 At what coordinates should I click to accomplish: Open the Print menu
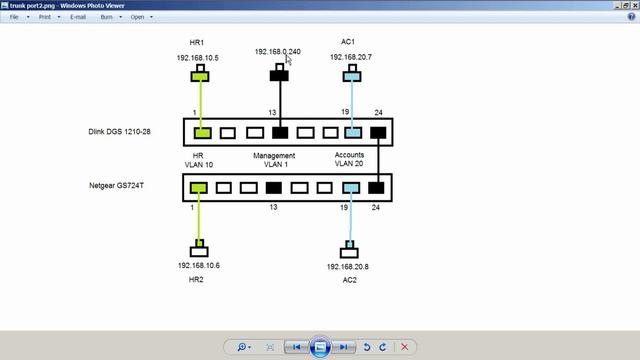[x=44, y=17]
